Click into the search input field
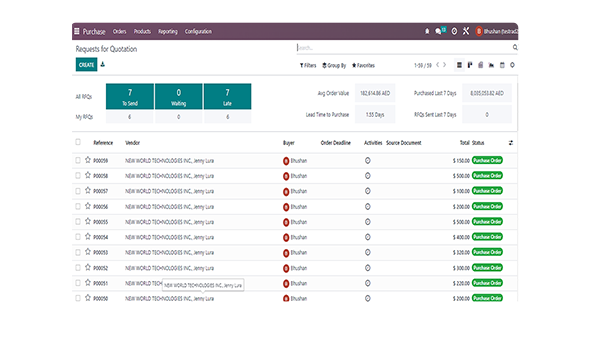Image resolution: width=590 pixels, height=360 pixels. [403, 48]
